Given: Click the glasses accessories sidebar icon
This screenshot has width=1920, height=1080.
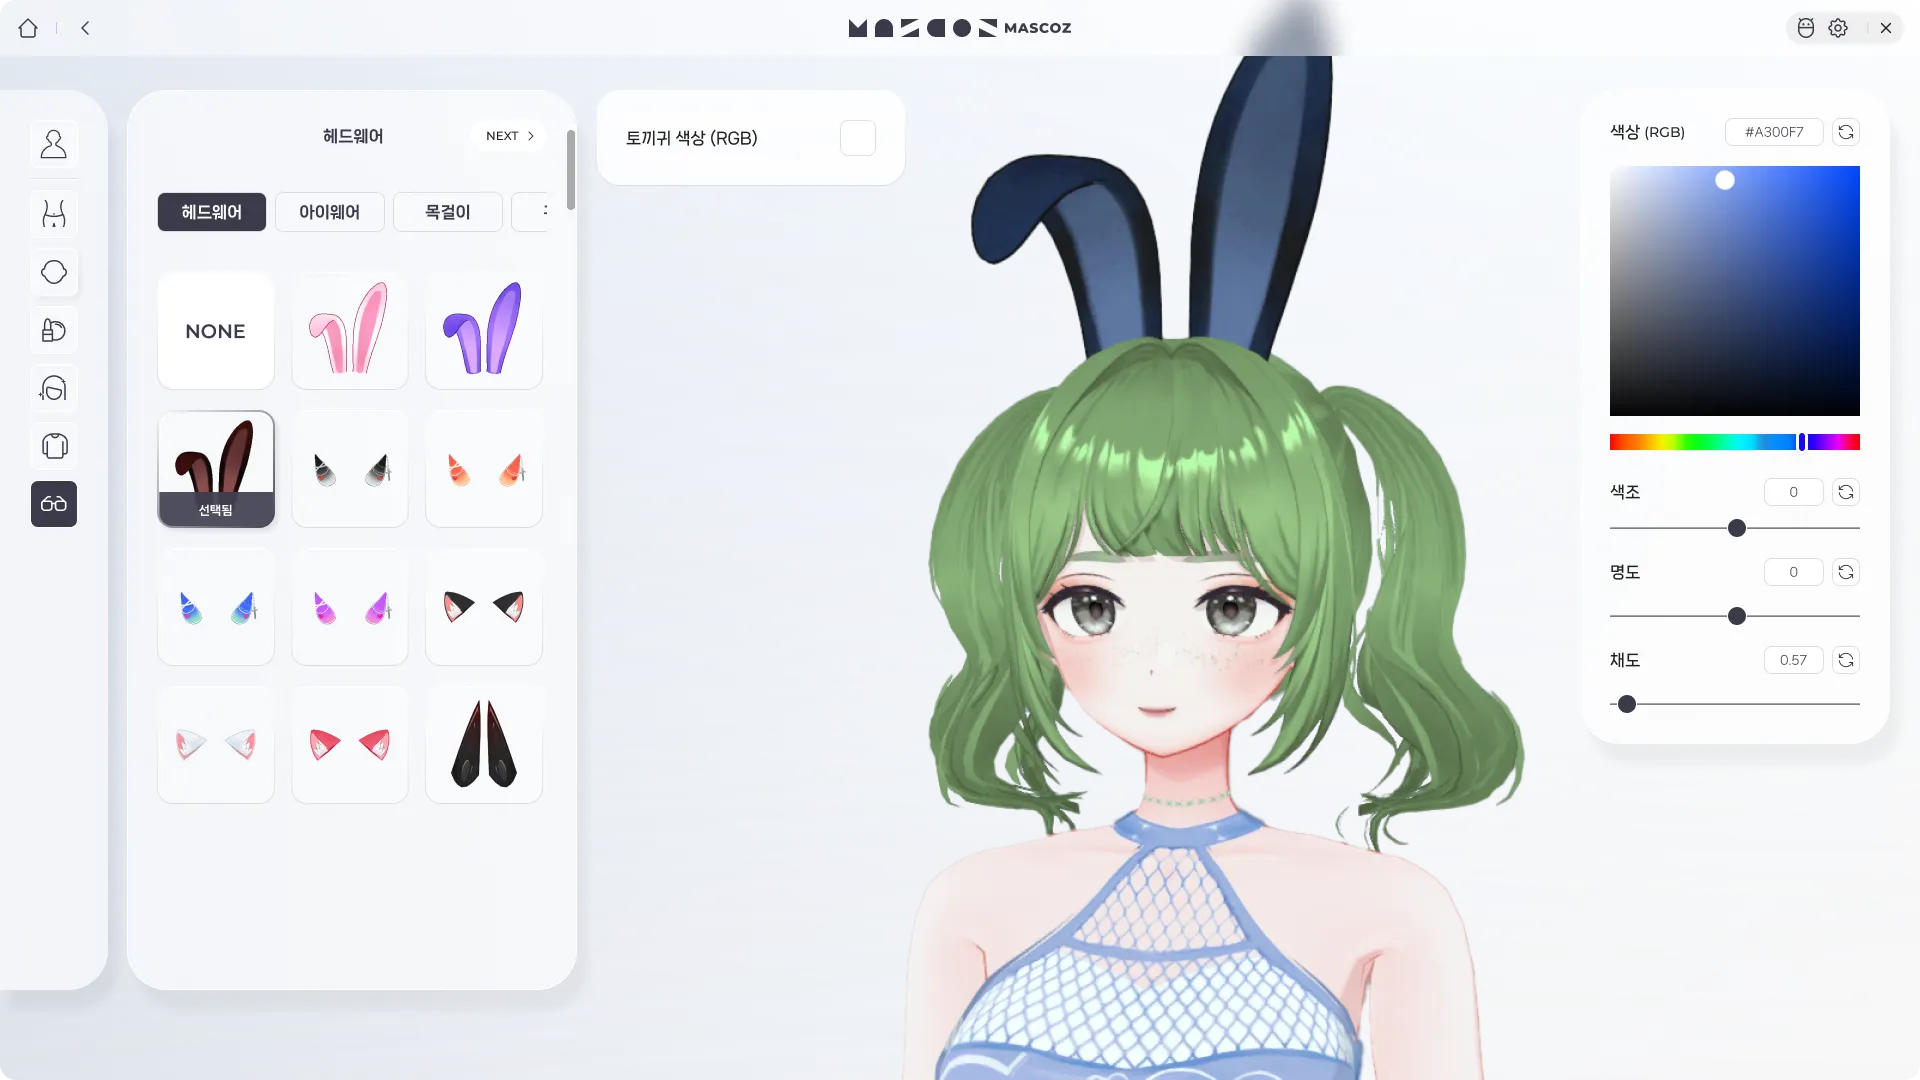Looking at the screenshot, I should (54, 504).
